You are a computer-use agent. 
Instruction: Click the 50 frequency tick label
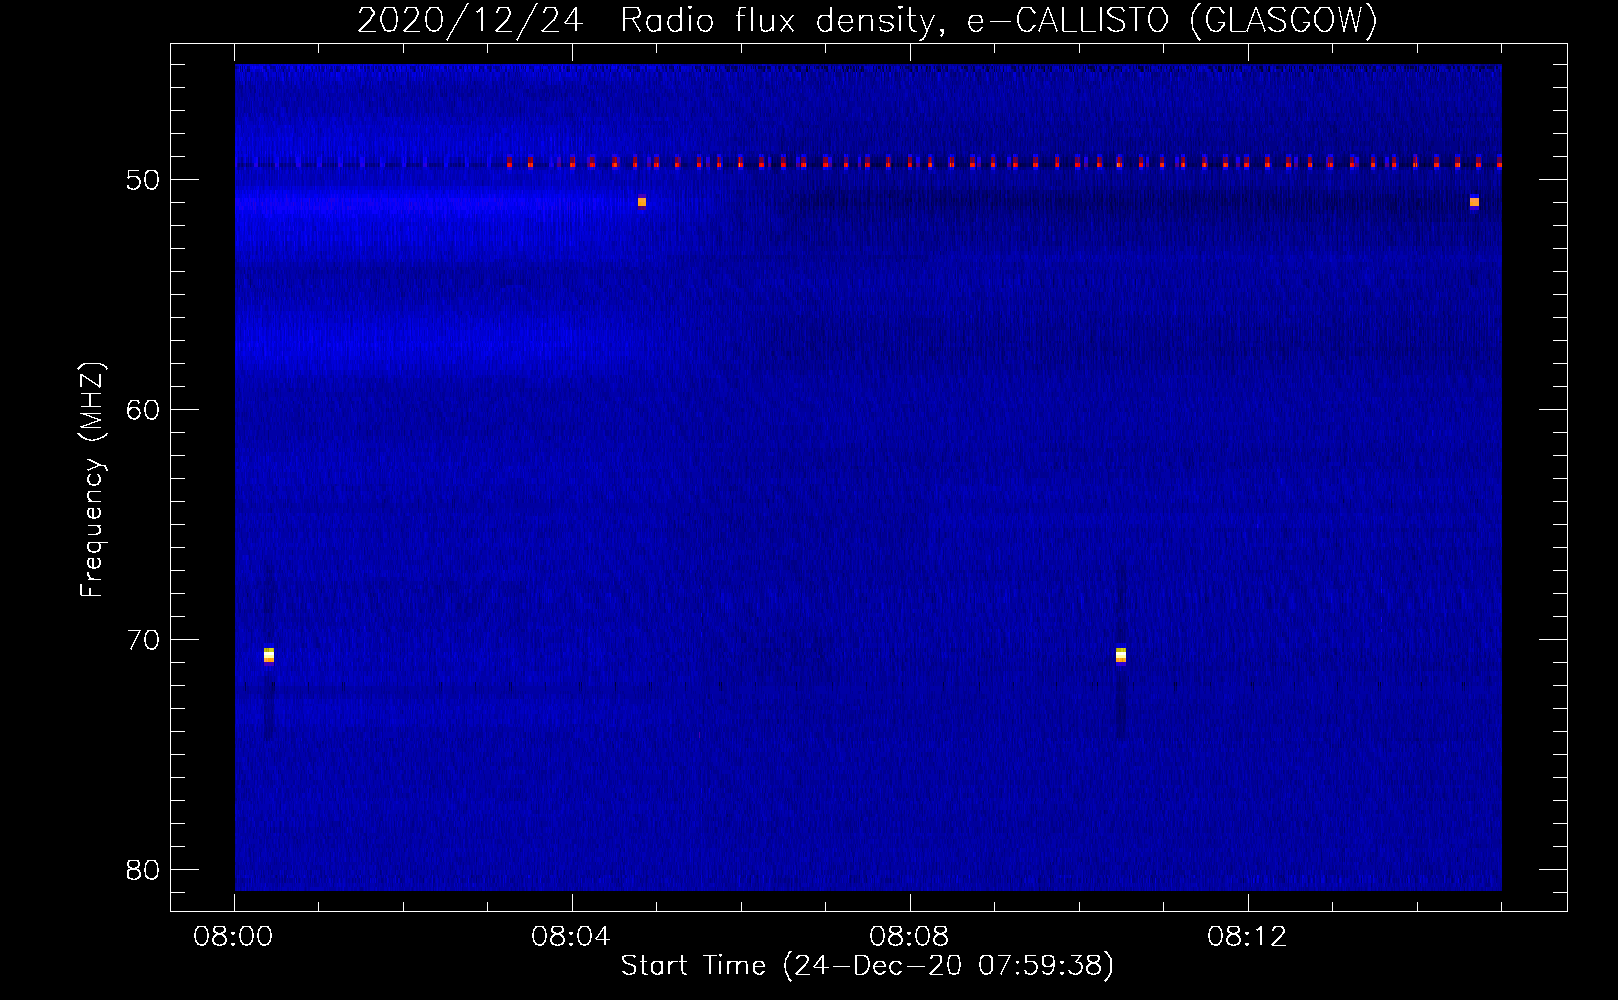(144, 180)
